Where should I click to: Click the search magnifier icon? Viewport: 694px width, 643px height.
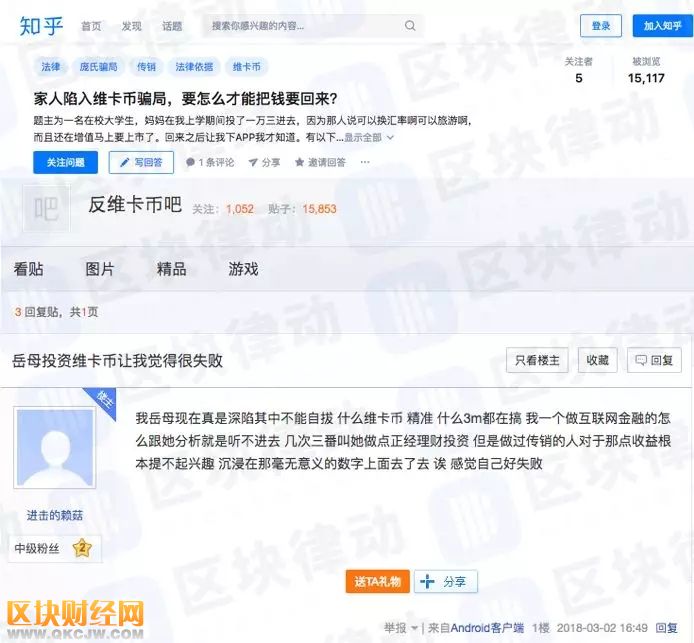point(410,26)
